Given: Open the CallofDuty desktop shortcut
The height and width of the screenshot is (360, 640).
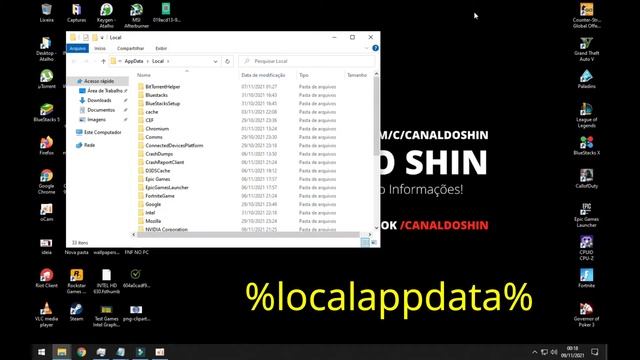Looking at the screenshot, I should coord(587,179).
